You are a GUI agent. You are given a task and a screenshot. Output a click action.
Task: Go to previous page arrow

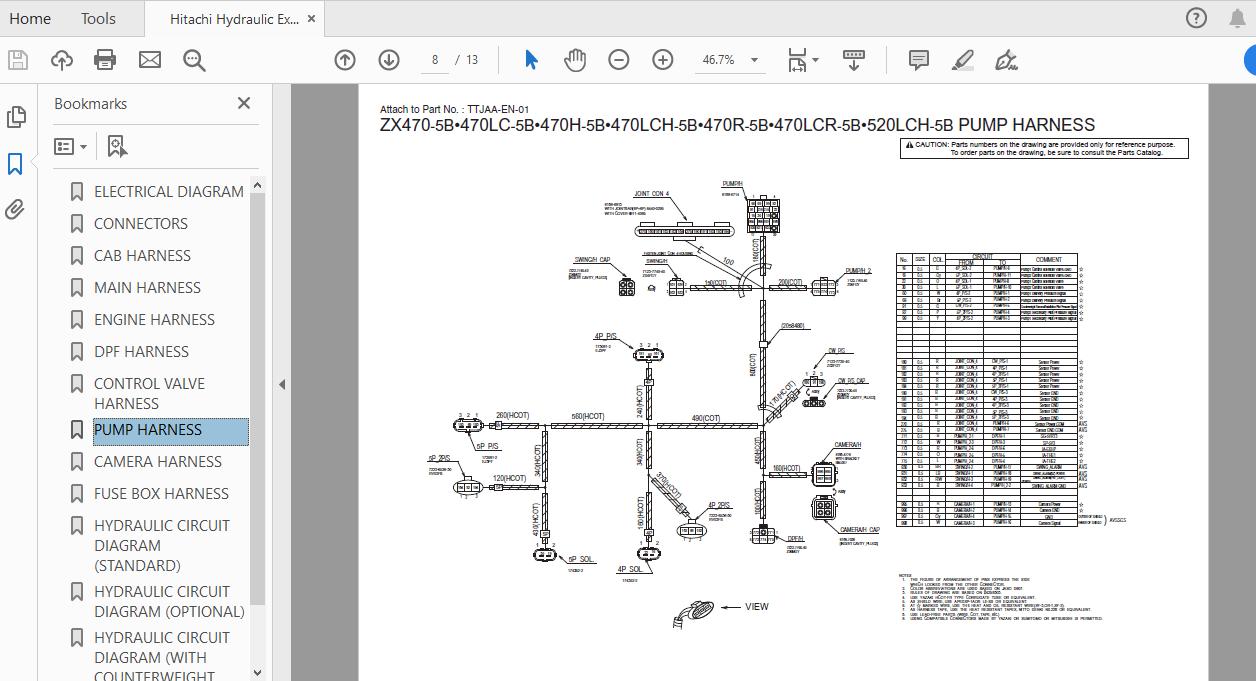point(345,60)
